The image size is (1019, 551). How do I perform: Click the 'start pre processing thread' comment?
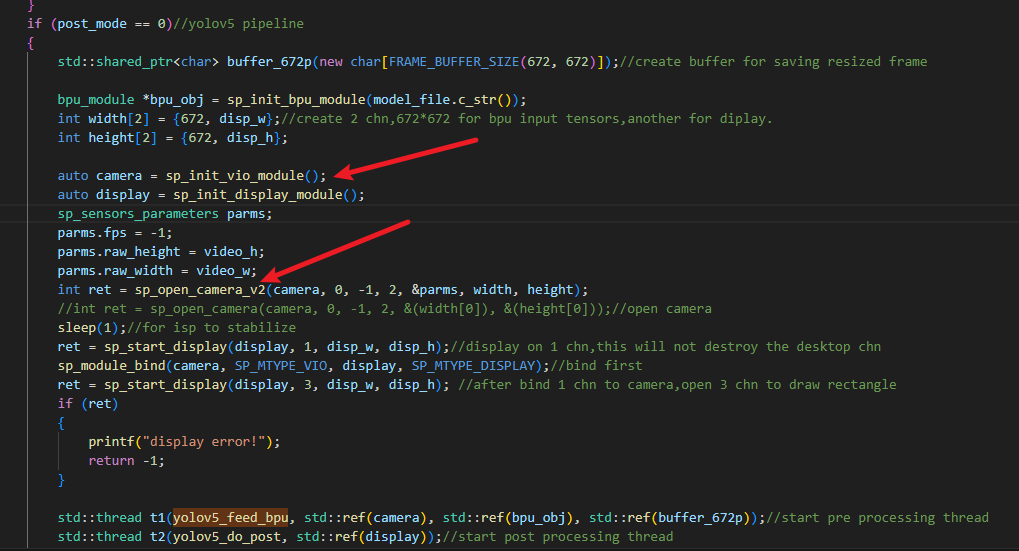pos(877,518)
